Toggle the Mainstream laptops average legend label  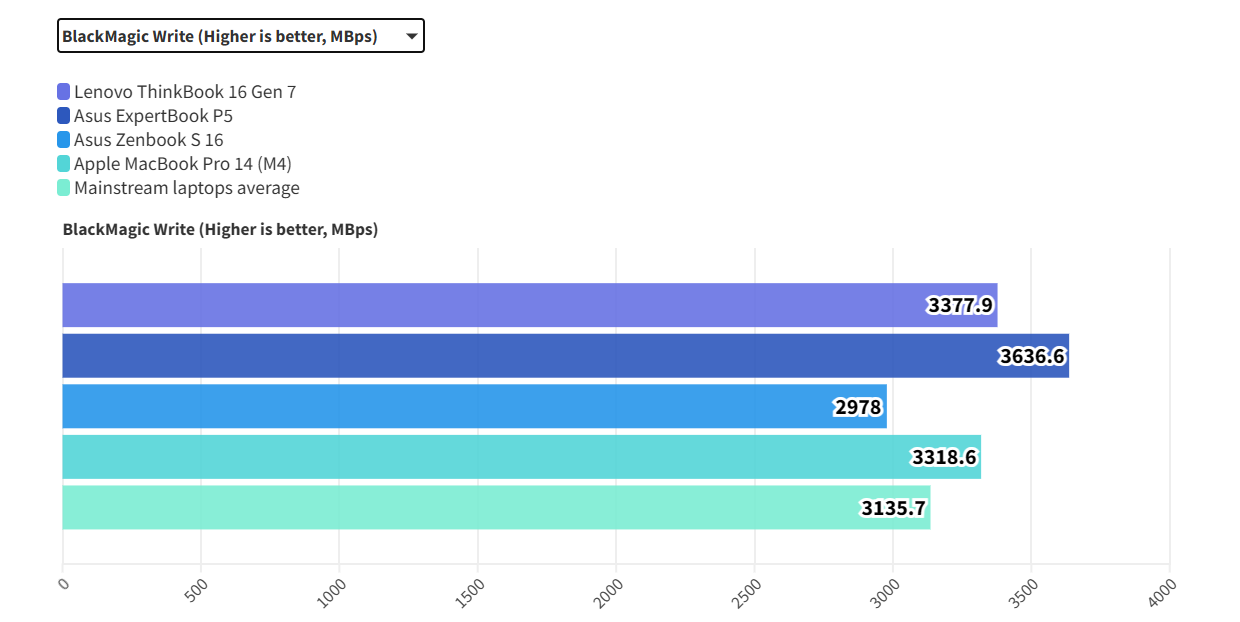(187, 188)
